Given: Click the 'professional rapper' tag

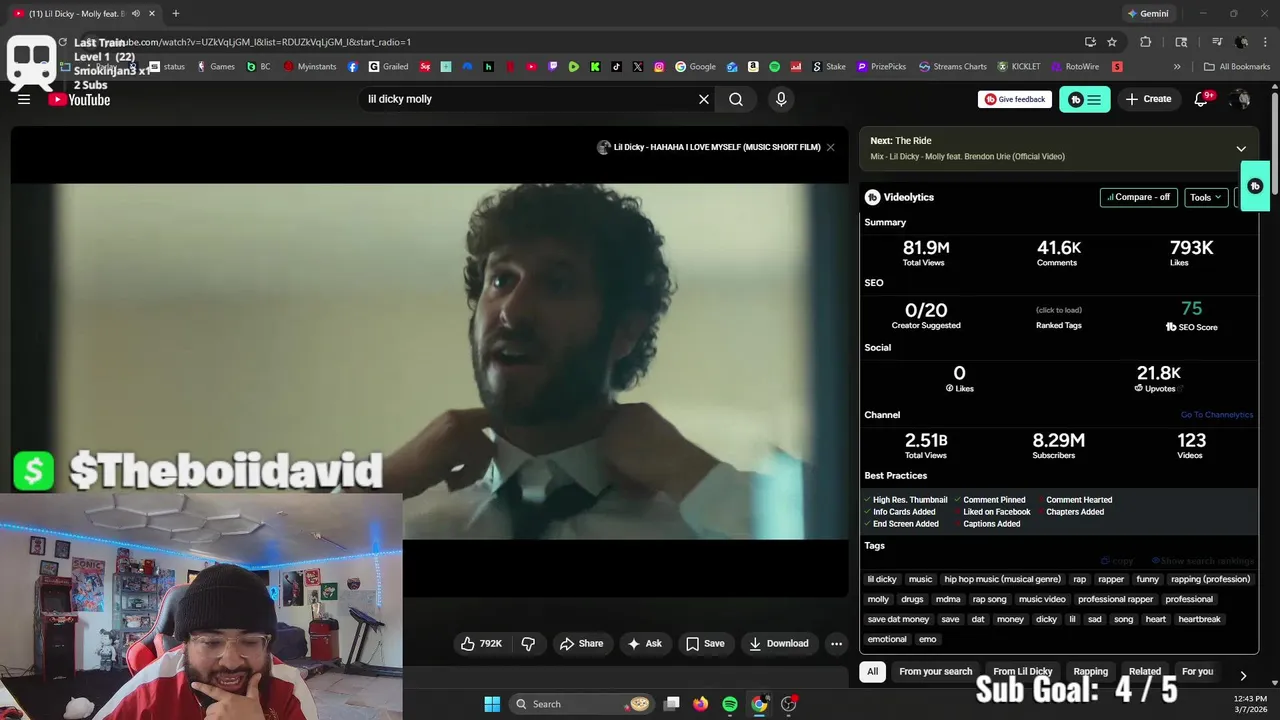Looking at the screenshot, I should point(1115,599).
